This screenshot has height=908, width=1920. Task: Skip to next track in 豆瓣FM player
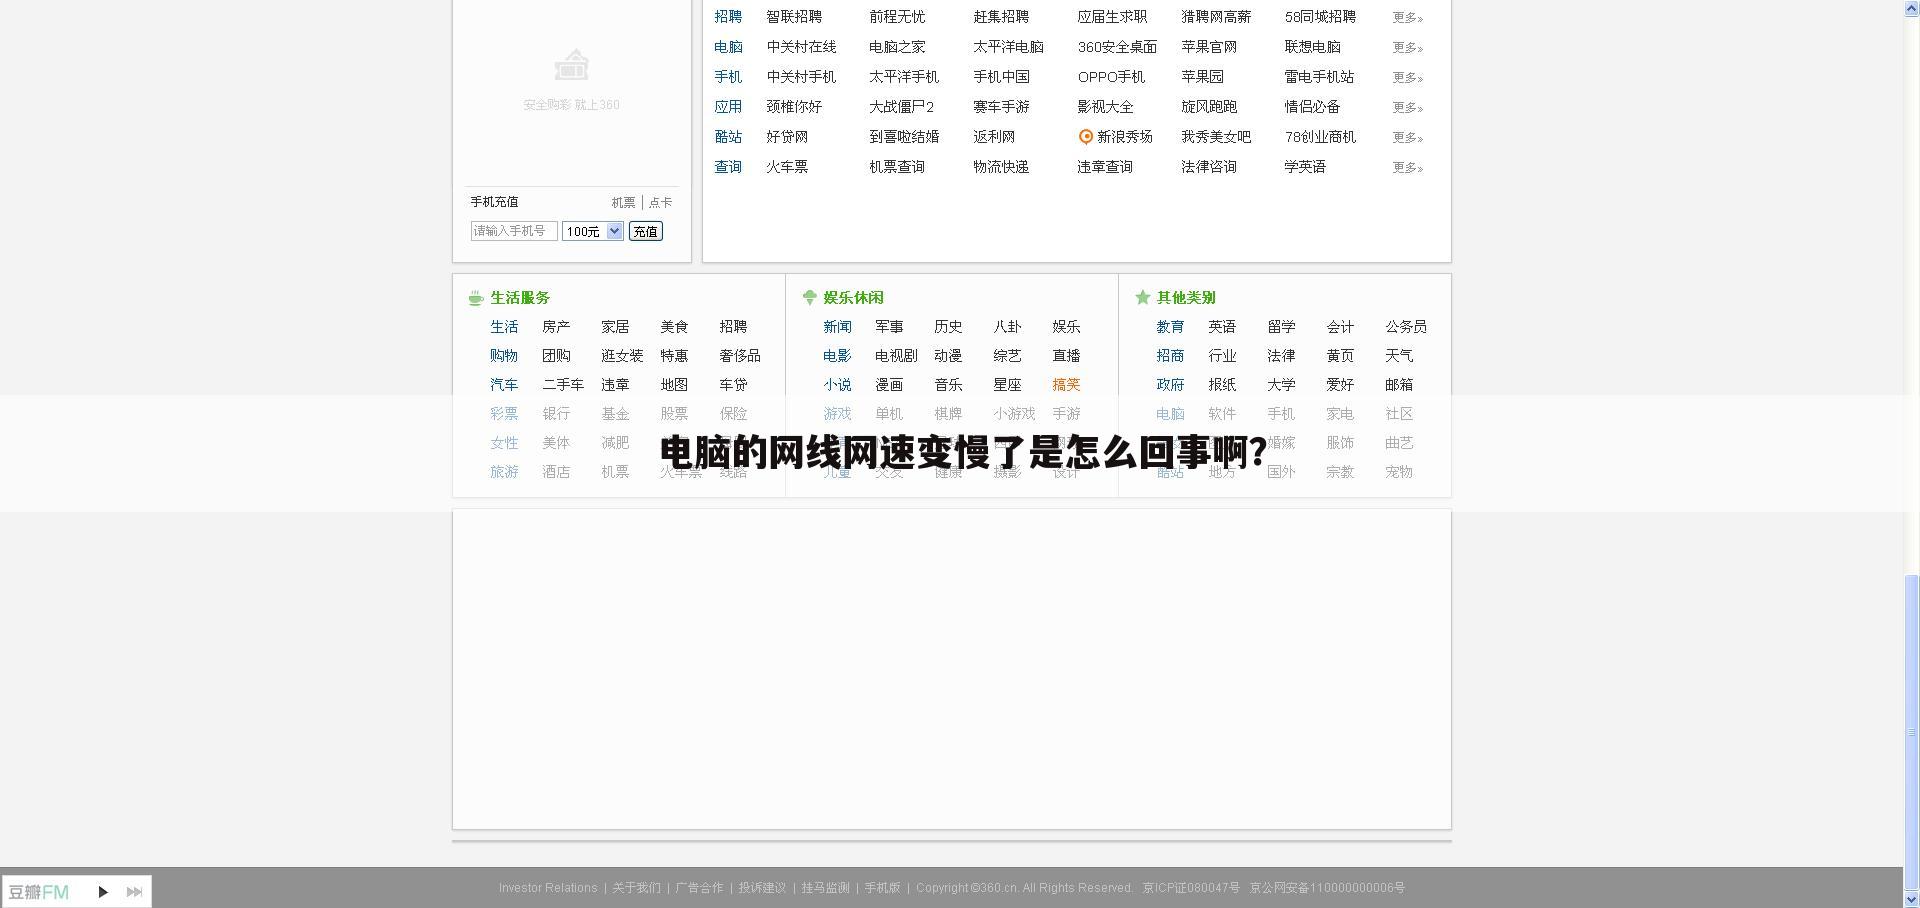(134, 891)
